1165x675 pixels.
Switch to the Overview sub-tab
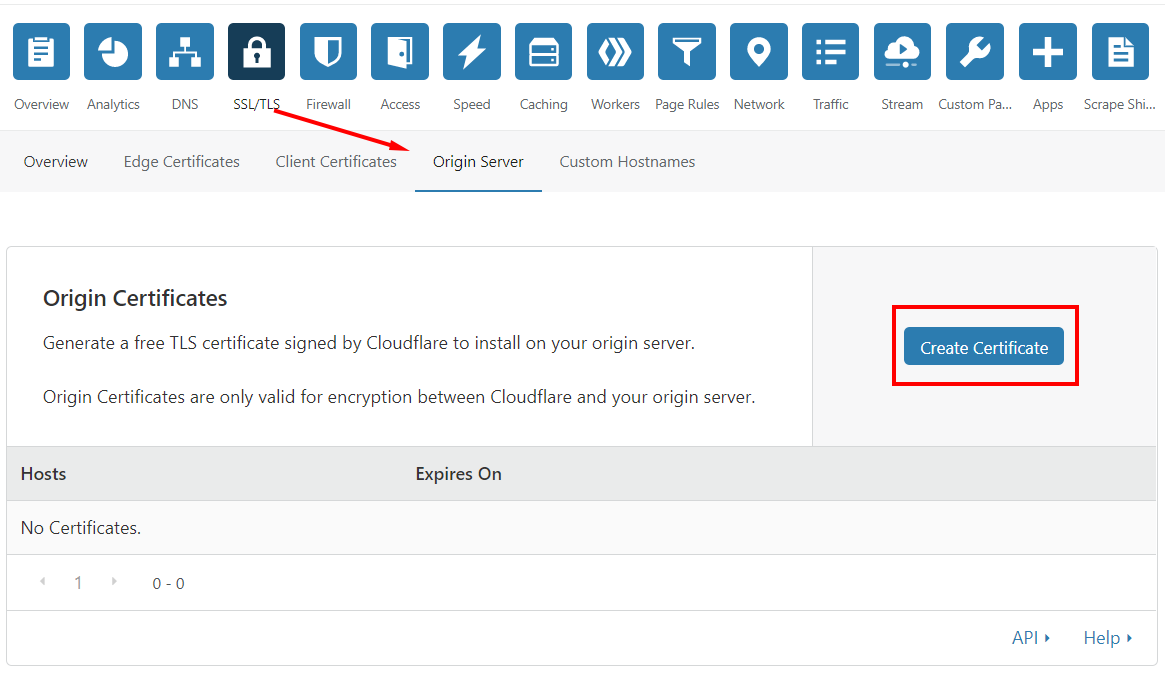click(56, 161)
